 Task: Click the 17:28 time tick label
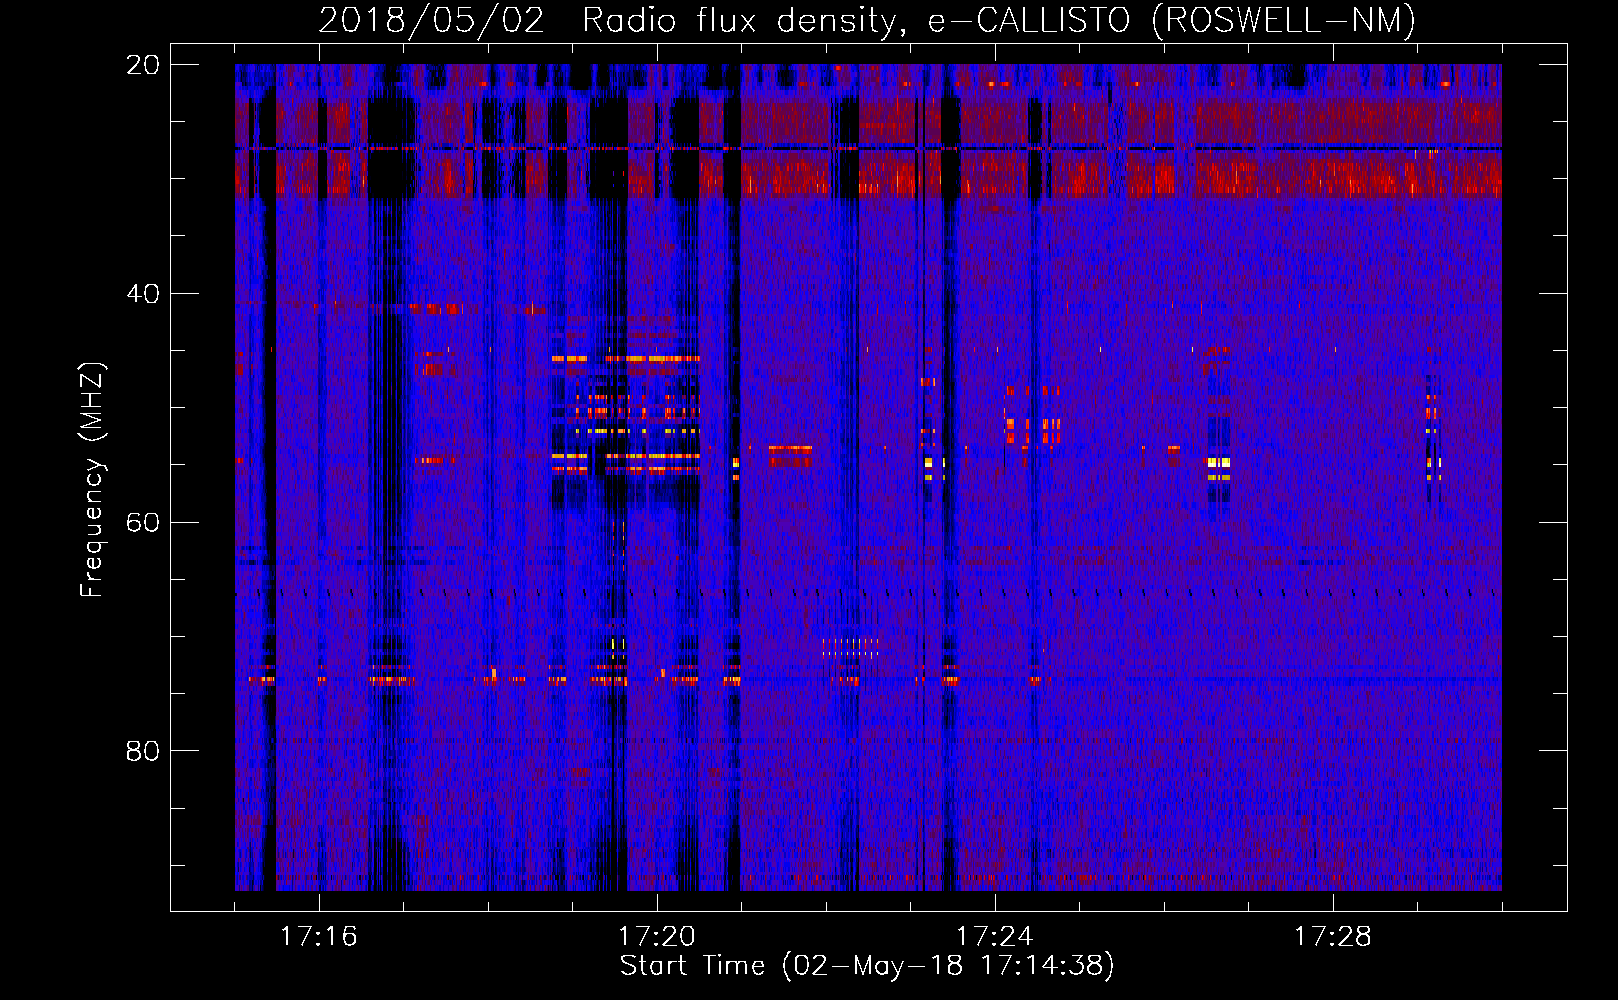point(1333,937)
